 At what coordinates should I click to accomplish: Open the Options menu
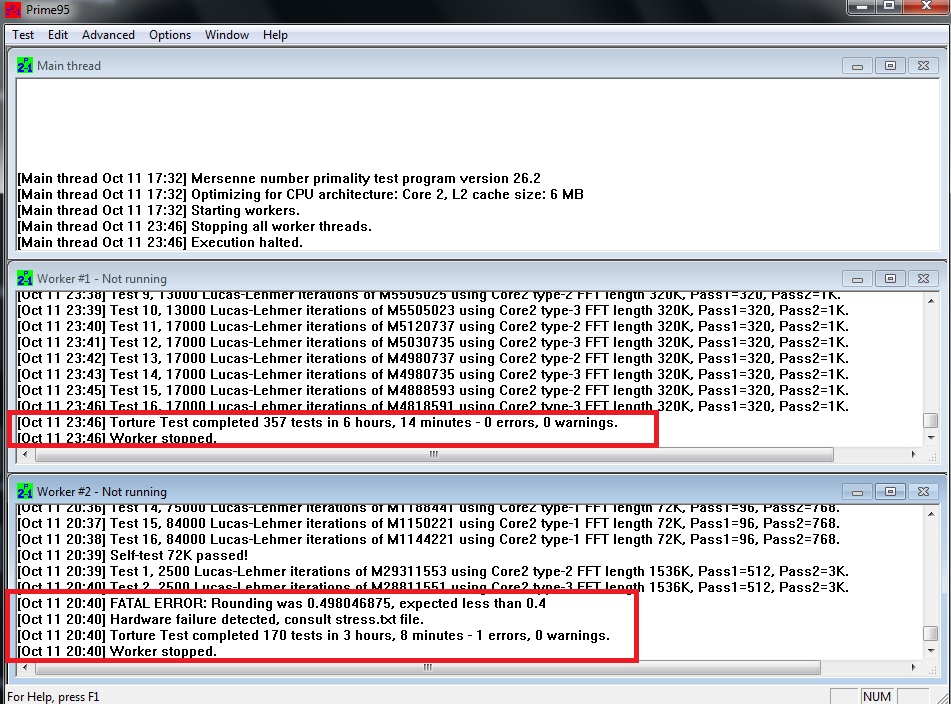[170, 35]
